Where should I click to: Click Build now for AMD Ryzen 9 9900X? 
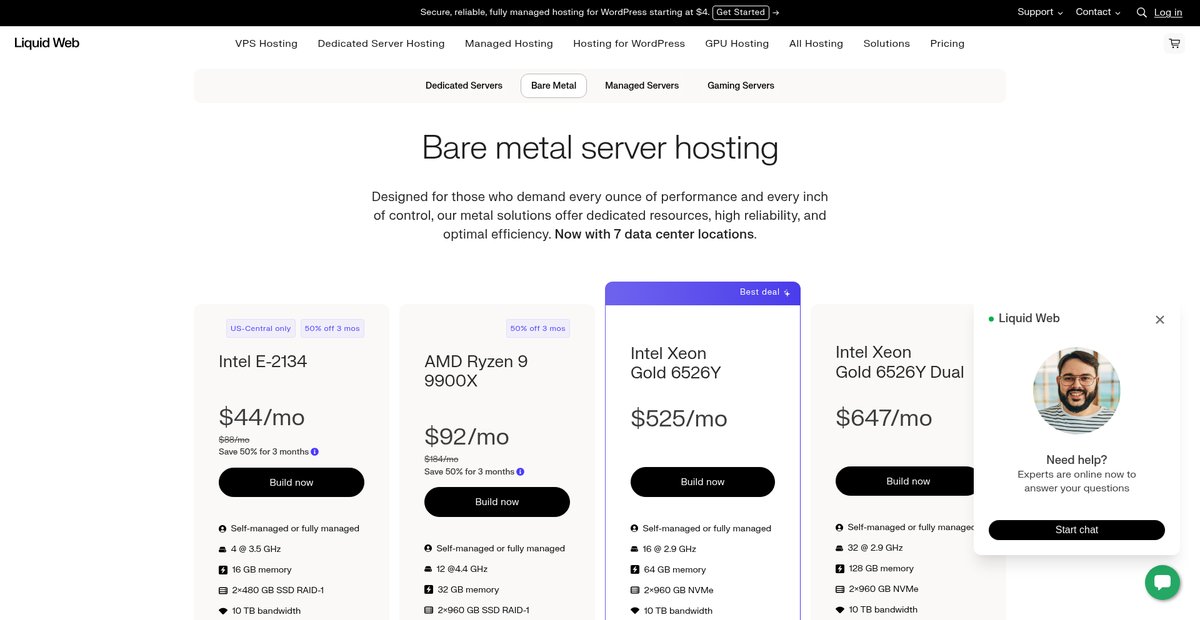497,502
